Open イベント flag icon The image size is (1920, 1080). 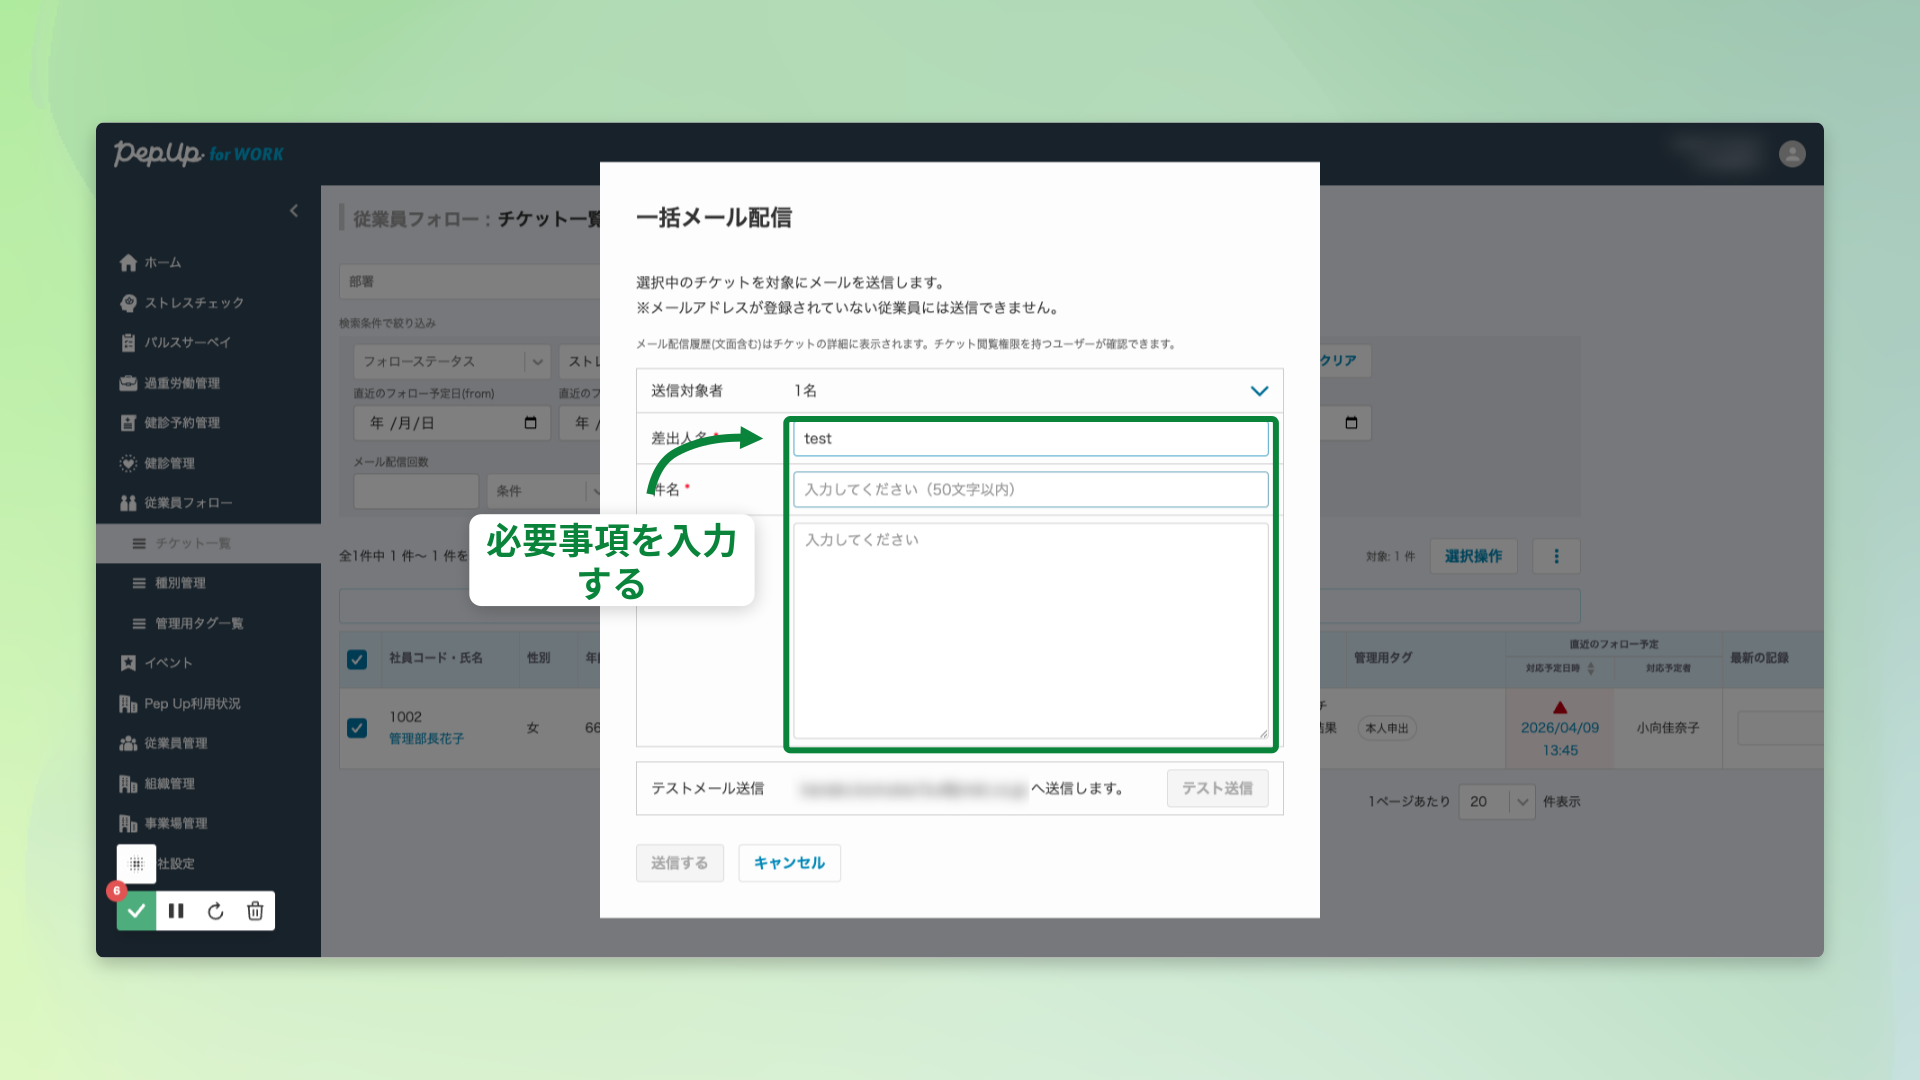coord(128,663)
